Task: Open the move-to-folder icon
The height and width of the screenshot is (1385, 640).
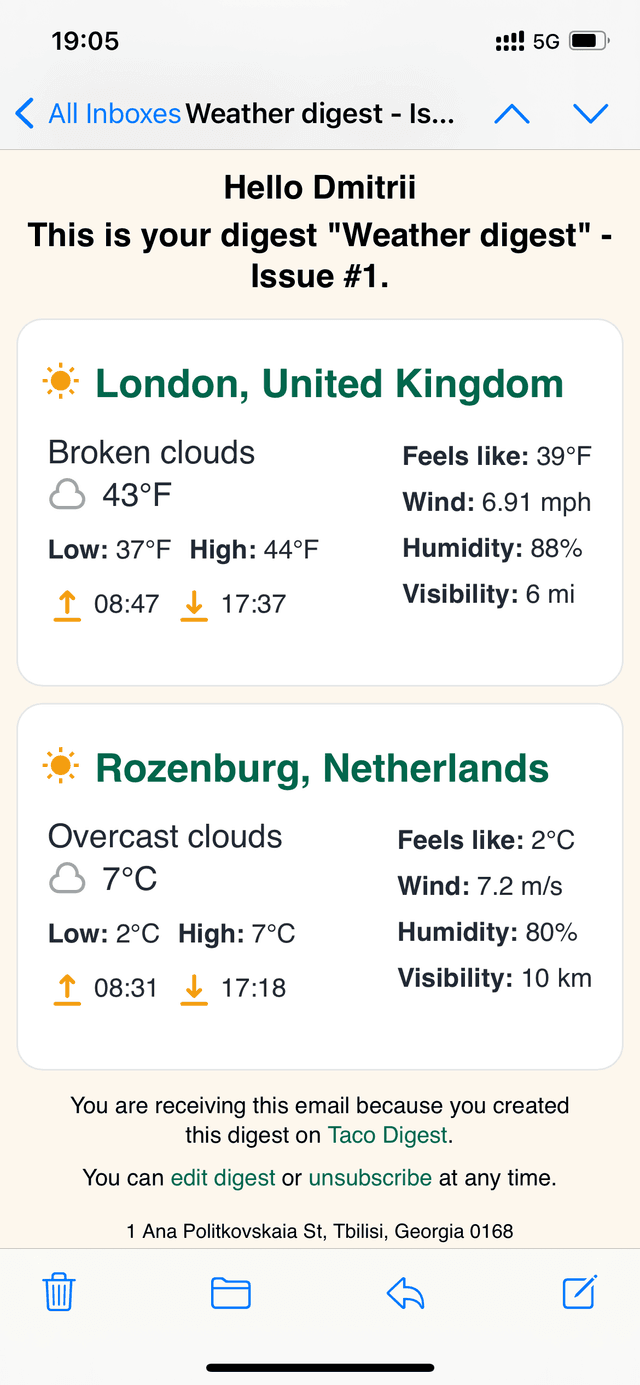Action: [x=231, y=1293]
